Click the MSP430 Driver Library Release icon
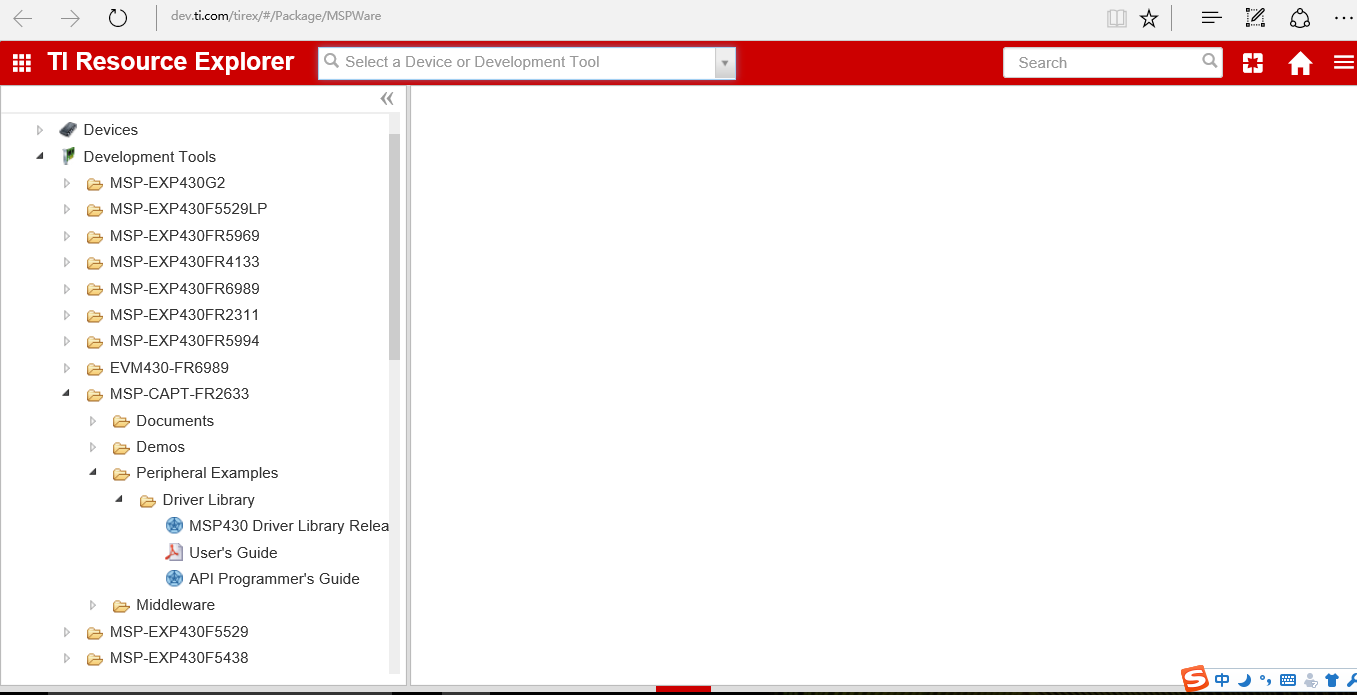This screenshot has height=695, width=1357. 175,526
